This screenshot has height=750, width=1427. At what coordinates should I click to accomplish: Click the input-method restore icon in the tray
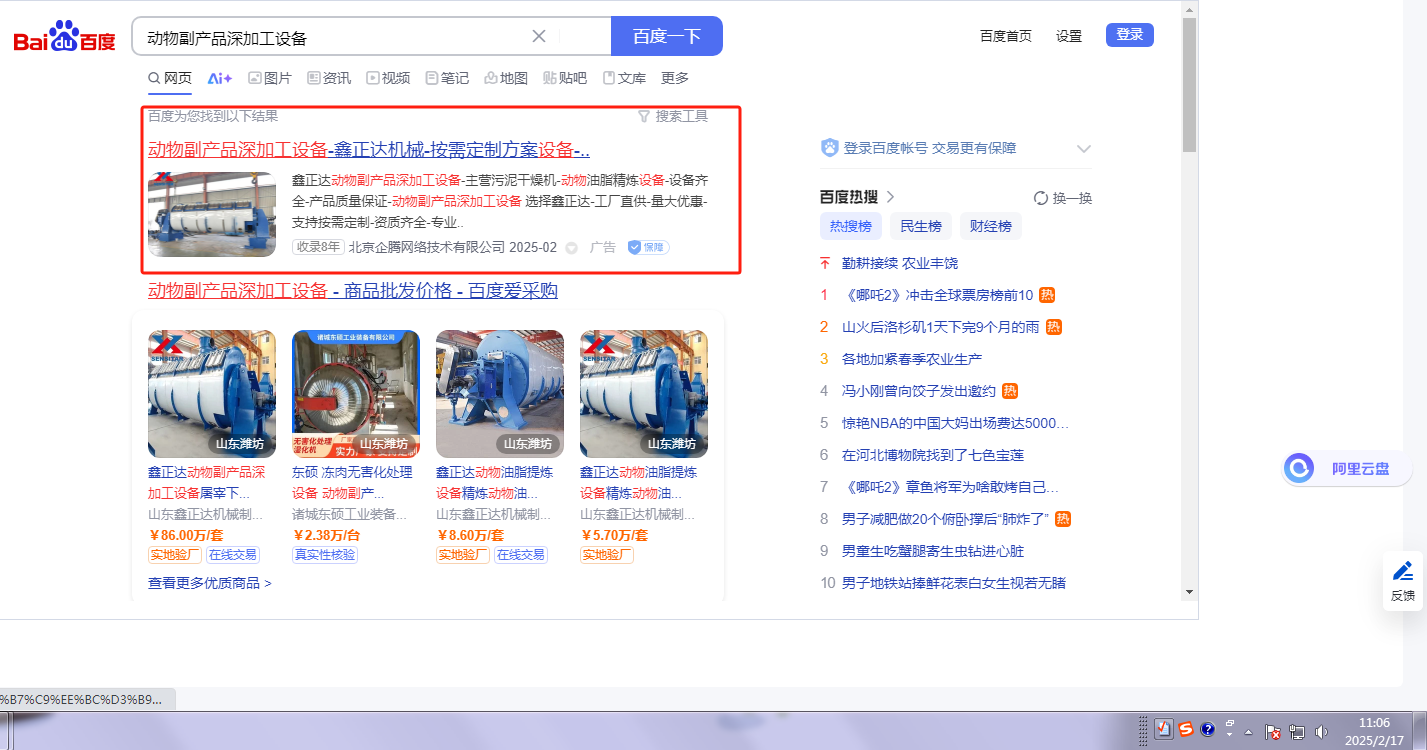[x=1230, y=724]
